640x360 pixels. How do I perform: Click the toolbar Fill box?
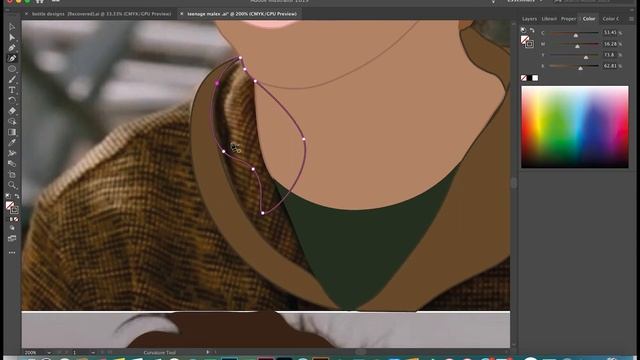[x=10, y=205]
